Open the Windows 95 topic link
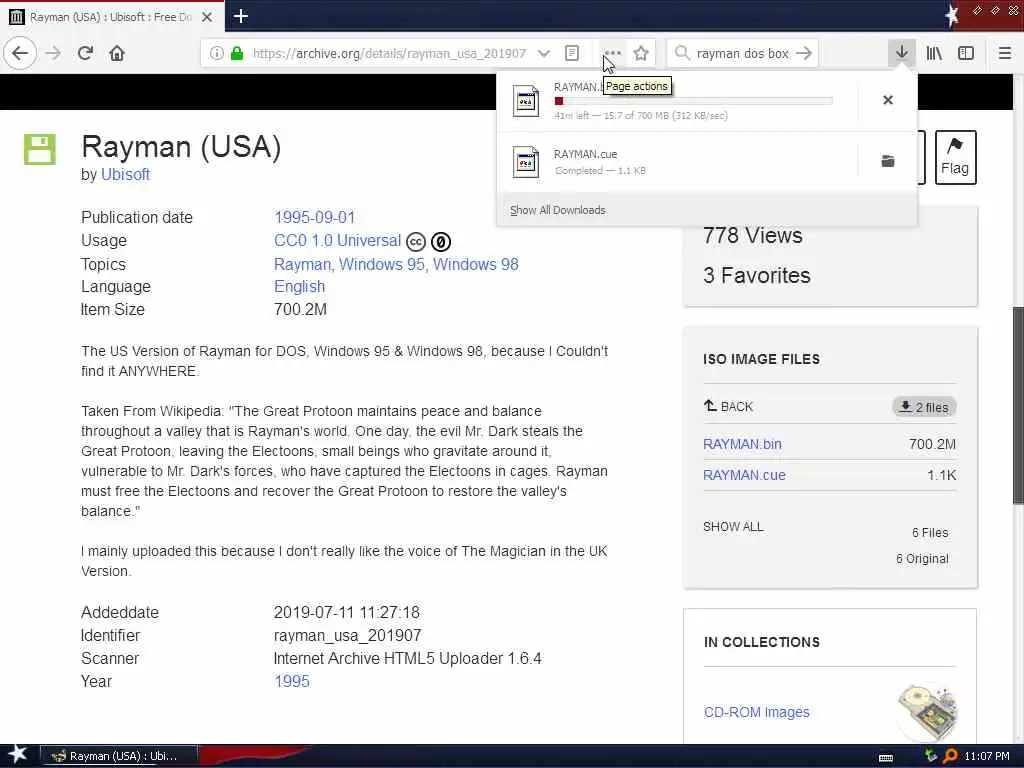This screenshot has height=768, width=1024. coord(383,264)
